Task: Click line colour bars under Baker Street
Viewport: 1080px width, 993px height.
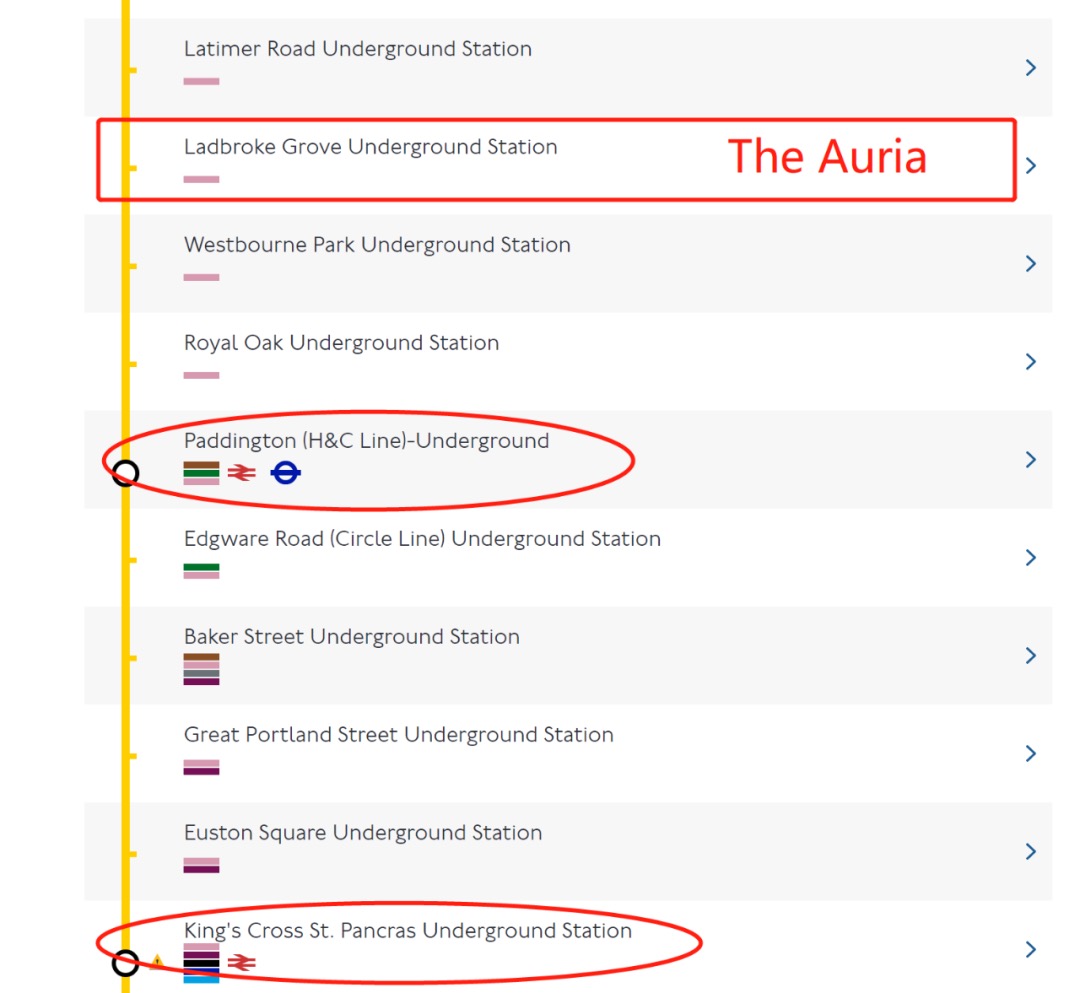Action: click(201, 669)
